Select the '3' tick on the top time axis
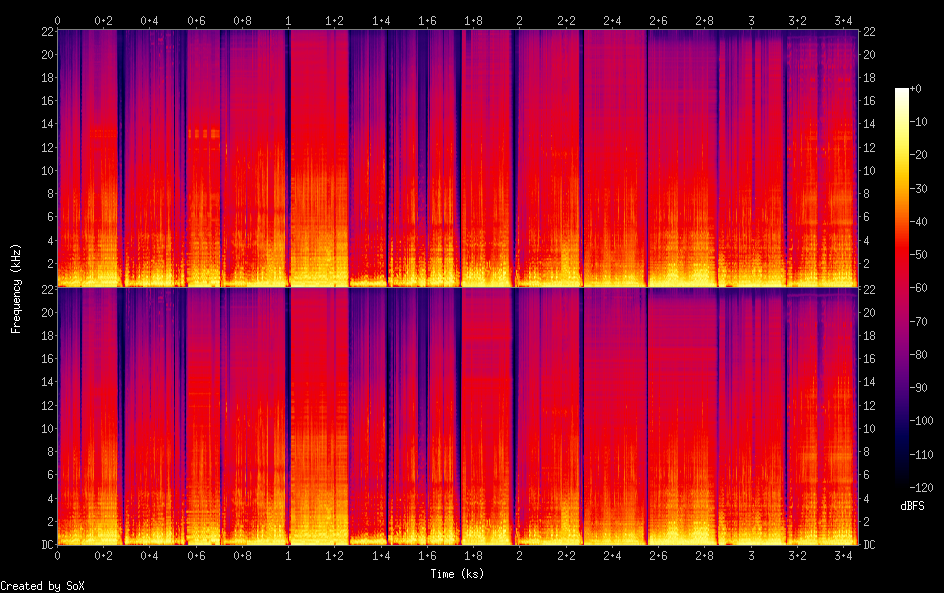The height and width of the screenshot is (593, 944). [x=750, y=20]
